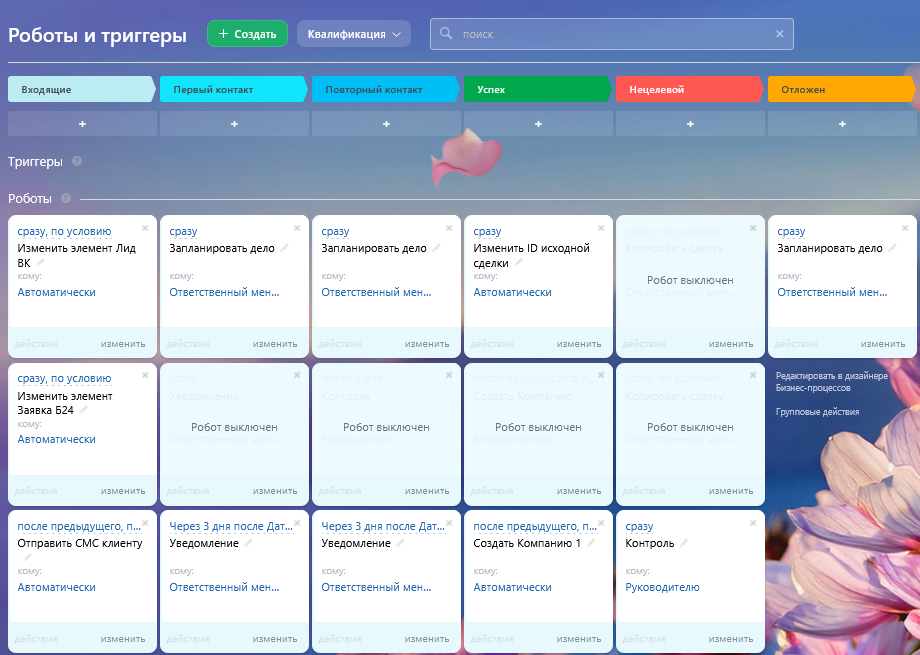Click изменить on the Заявка Б24 card
The image size is (920, 655).
click(x=123, y=491)
